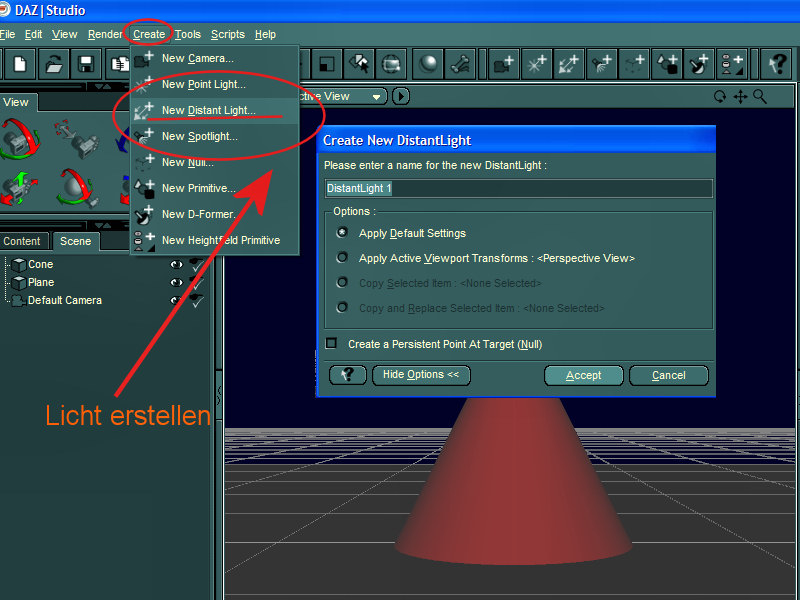Select the sphere surface tool icon
Viewport: 800px width, 600px height.
428,64
